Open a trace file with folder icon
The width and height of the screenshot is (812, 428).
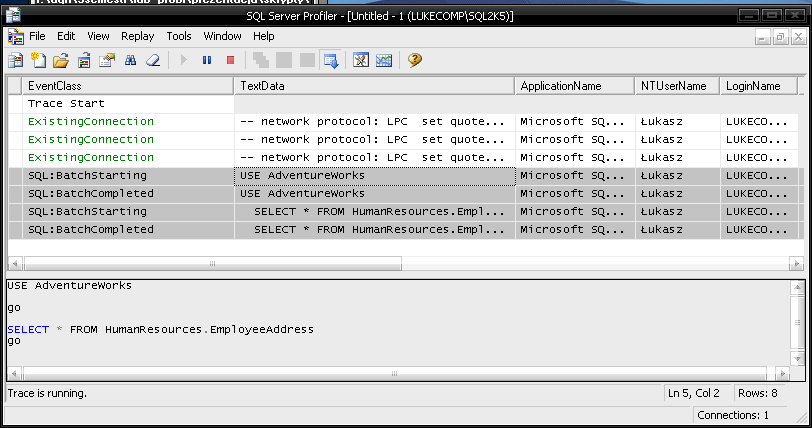[x=61, y=60]
